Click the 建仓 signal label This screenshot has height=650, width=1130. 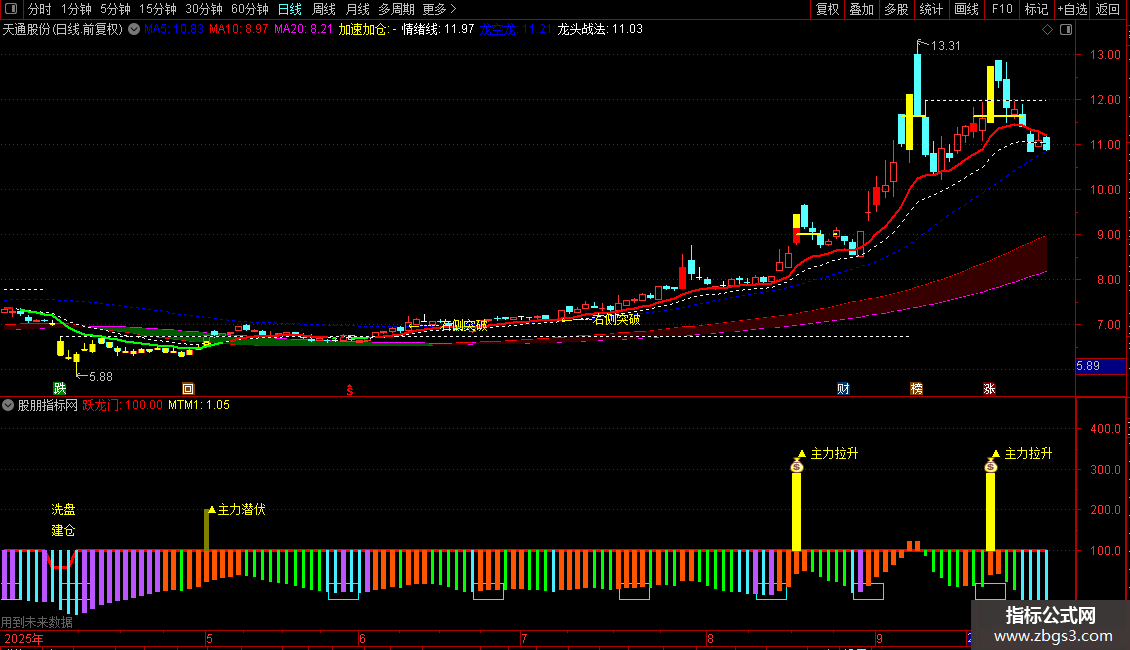[63, 530]
